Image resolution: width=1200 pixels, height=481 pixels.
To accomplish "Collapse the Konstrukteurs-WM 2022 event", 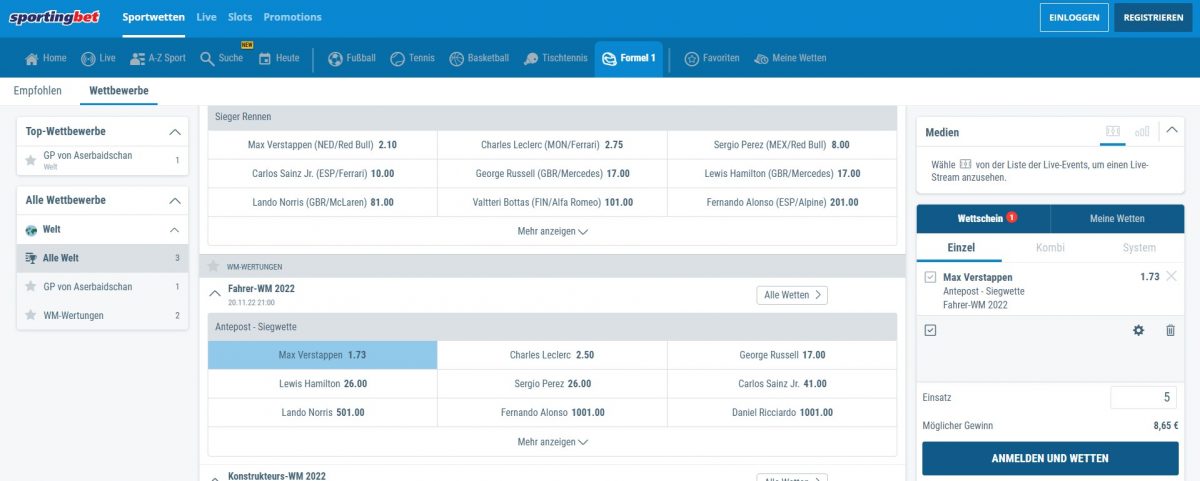I will 215,477.
